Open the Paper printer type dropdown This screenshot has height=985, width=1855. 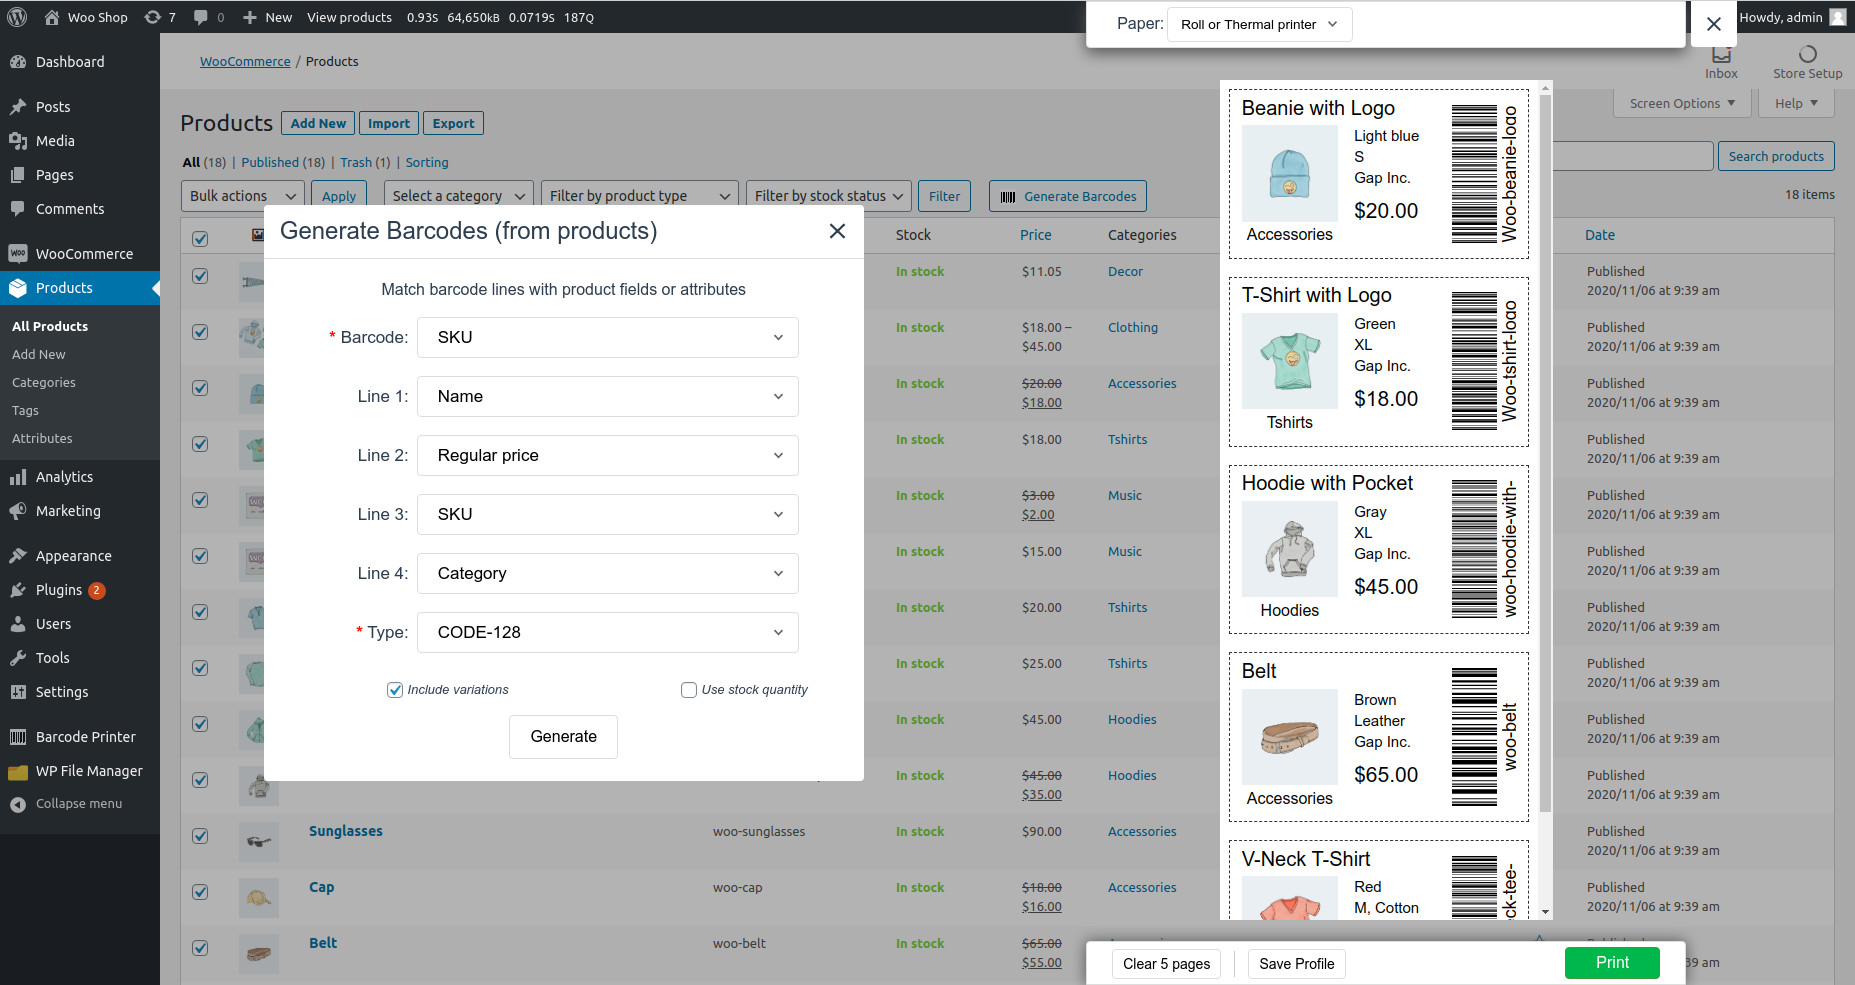[1259, 24]
